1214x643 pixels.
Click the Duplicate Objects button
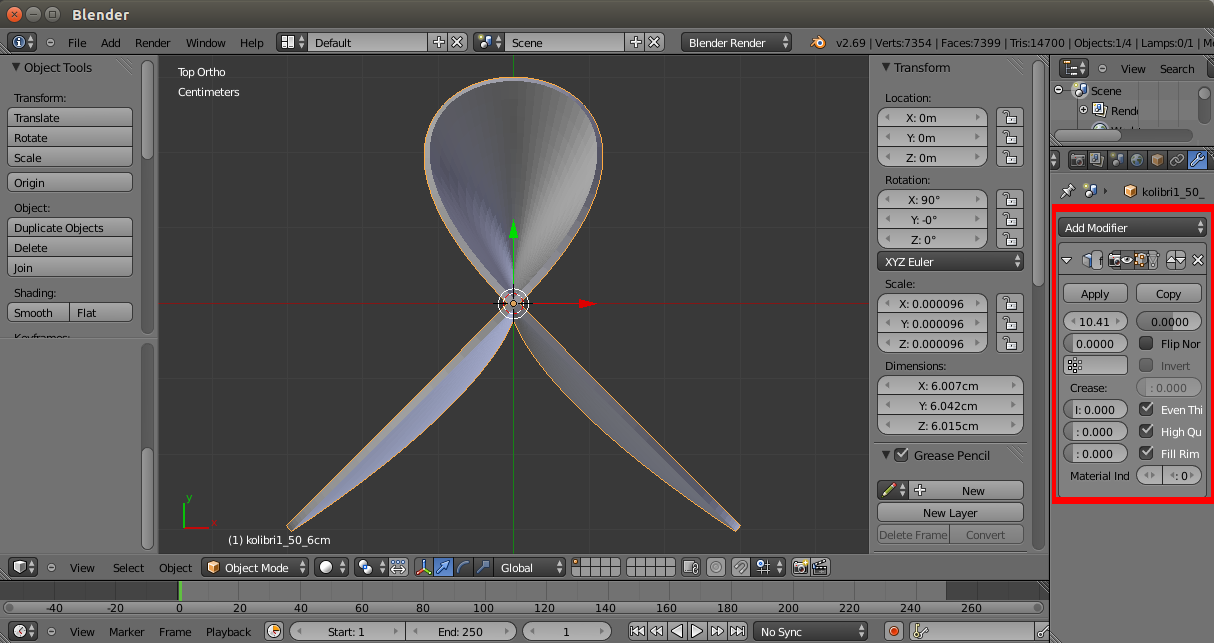tap(70, 227)
